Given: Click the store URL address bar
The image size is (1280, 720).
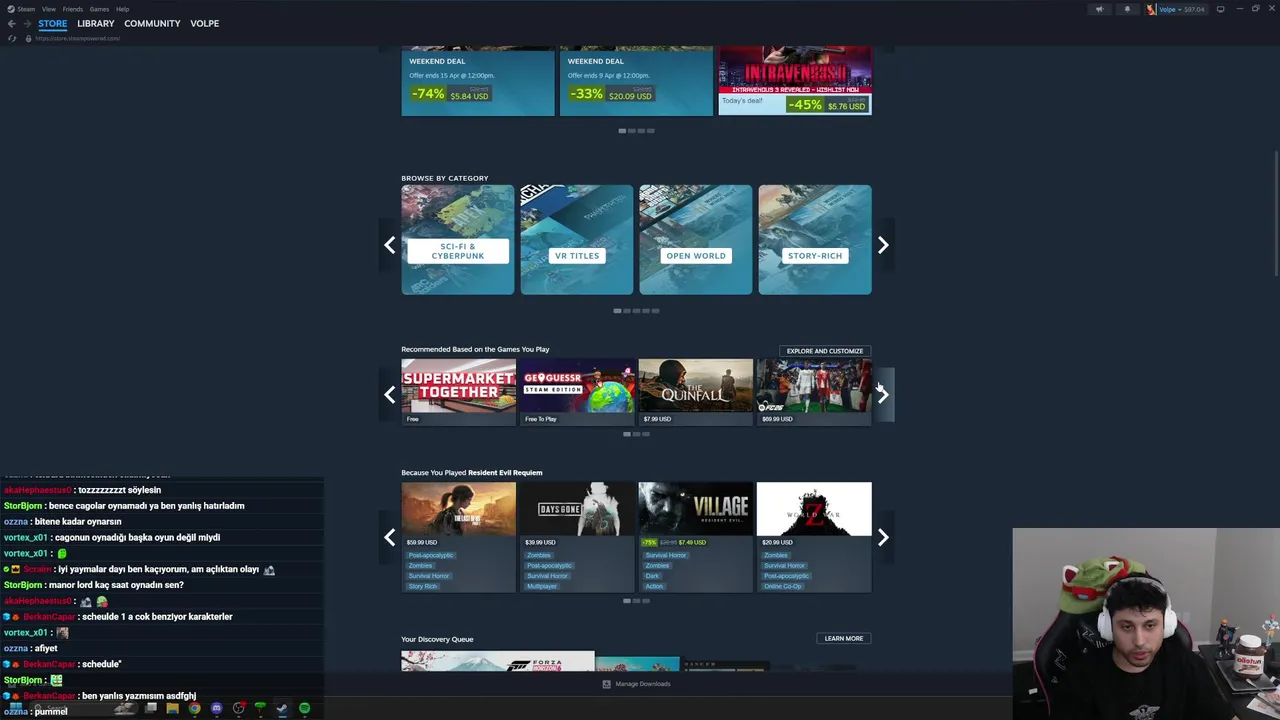Looking at the screenshot, I should pos(78,38).
